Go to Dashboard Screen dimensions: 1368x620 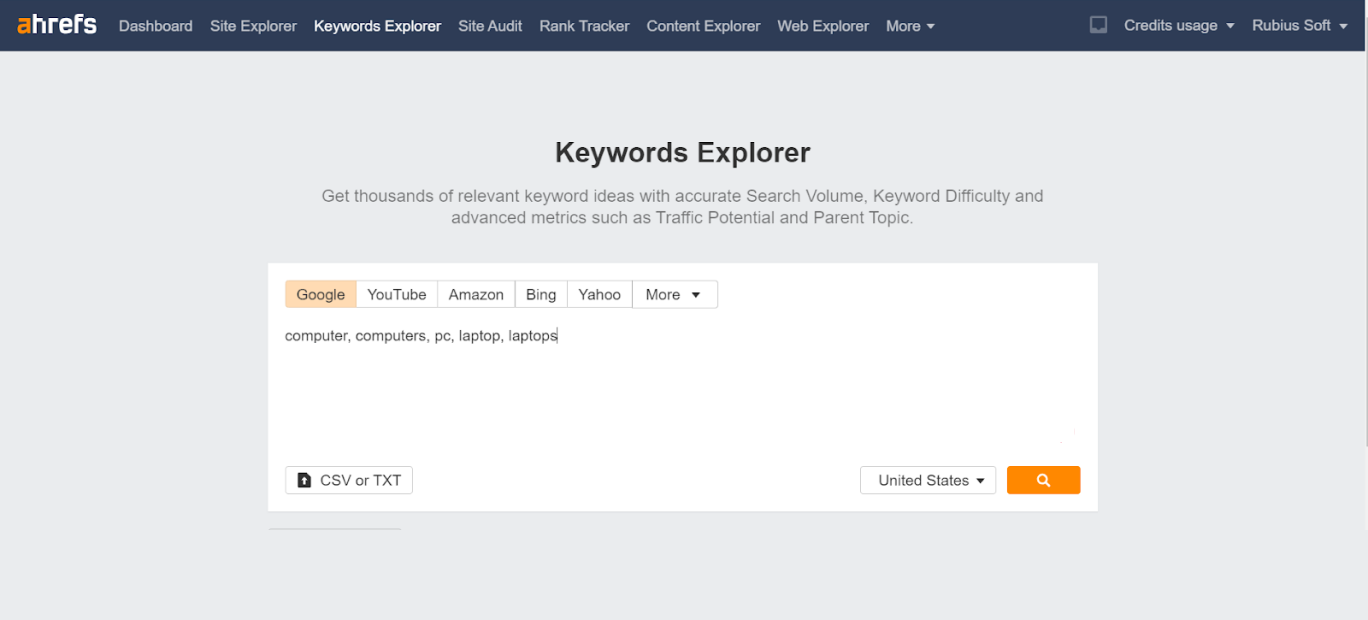pyautogui.click(x=155, y=26)
